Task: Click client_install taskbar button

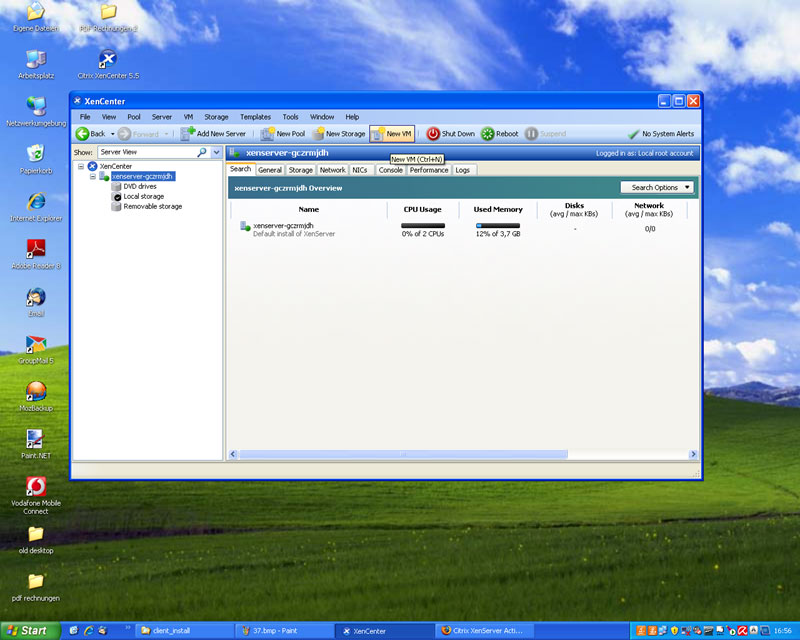Action: 186,631
